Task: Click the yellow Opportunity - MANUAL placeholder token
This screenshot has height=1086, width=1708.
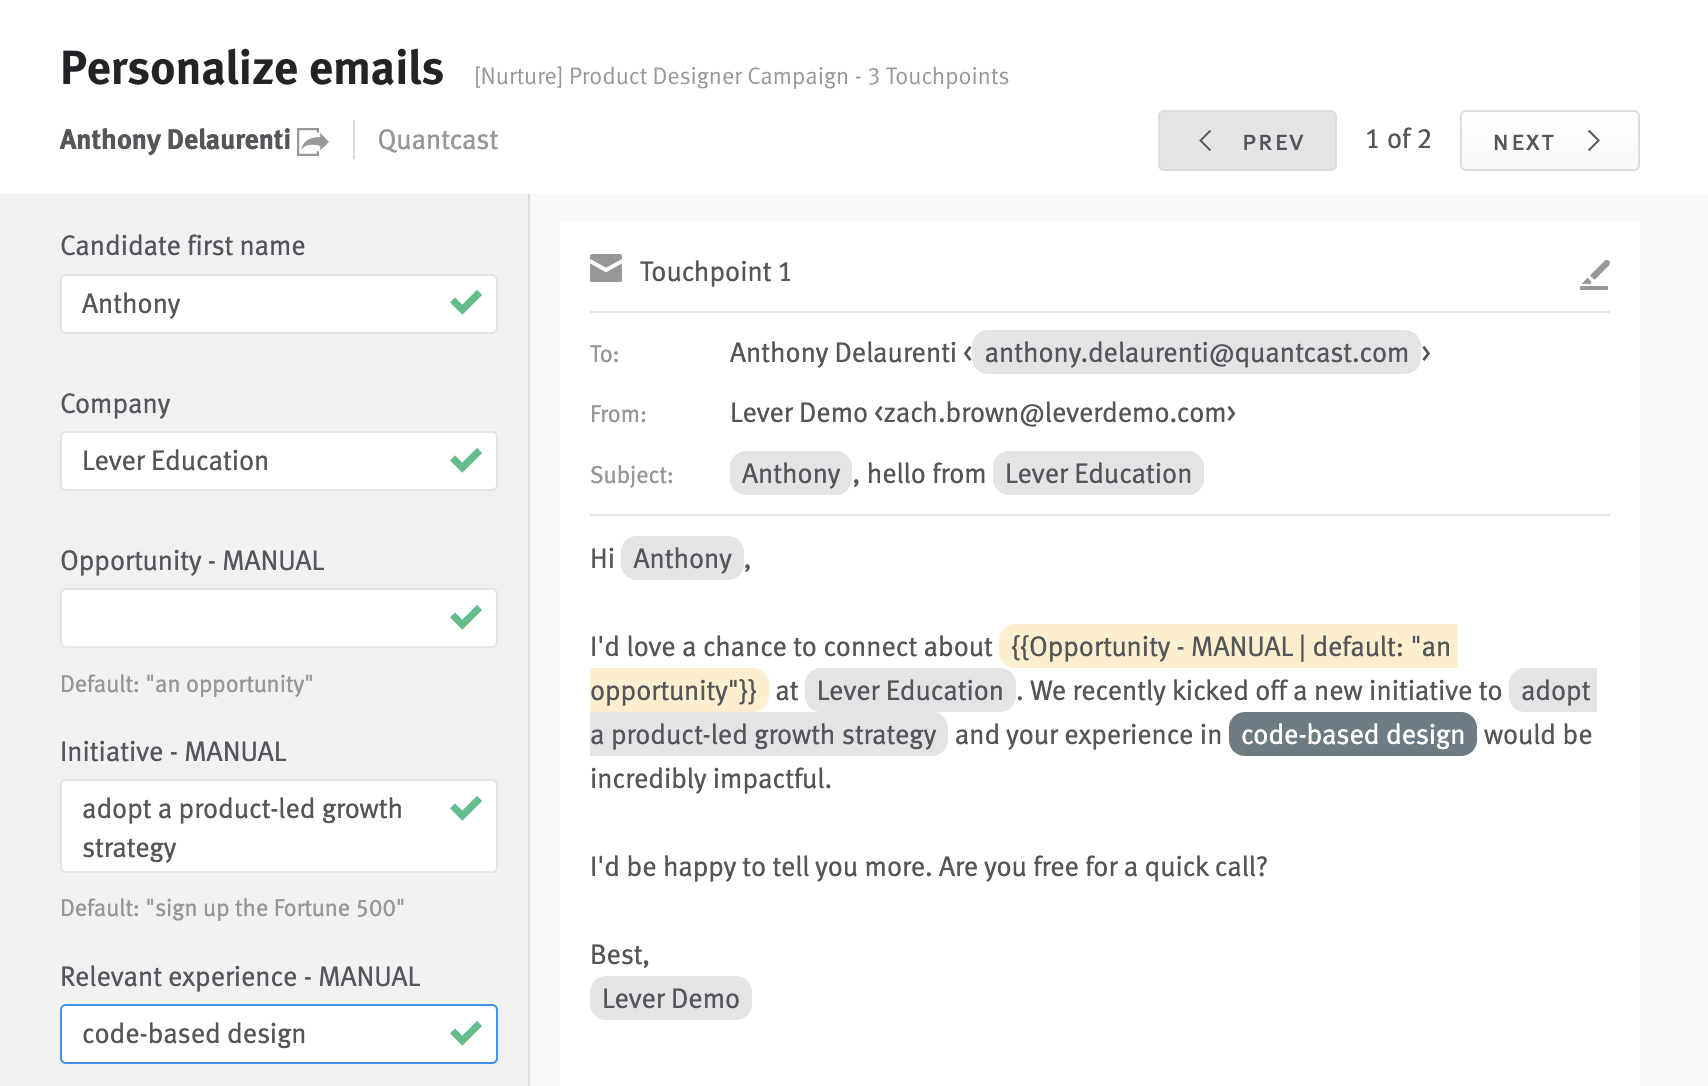Action: [1228, 647]
